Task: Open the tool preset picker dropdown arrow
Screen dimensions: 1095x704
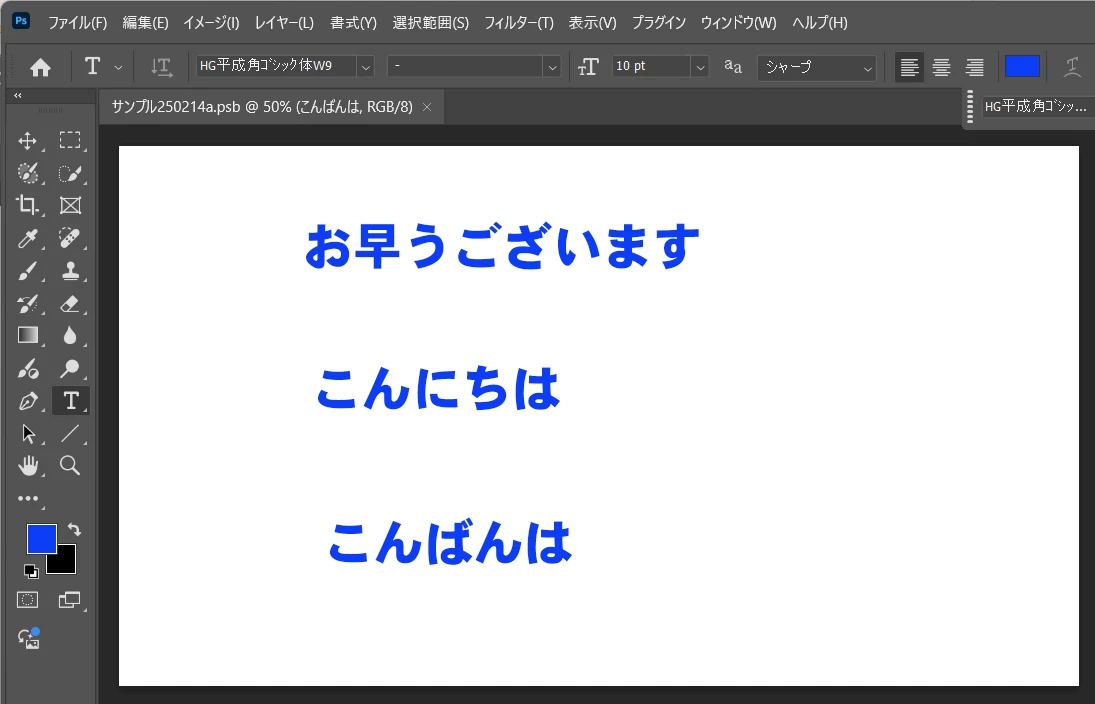Action: pos(118,68)
